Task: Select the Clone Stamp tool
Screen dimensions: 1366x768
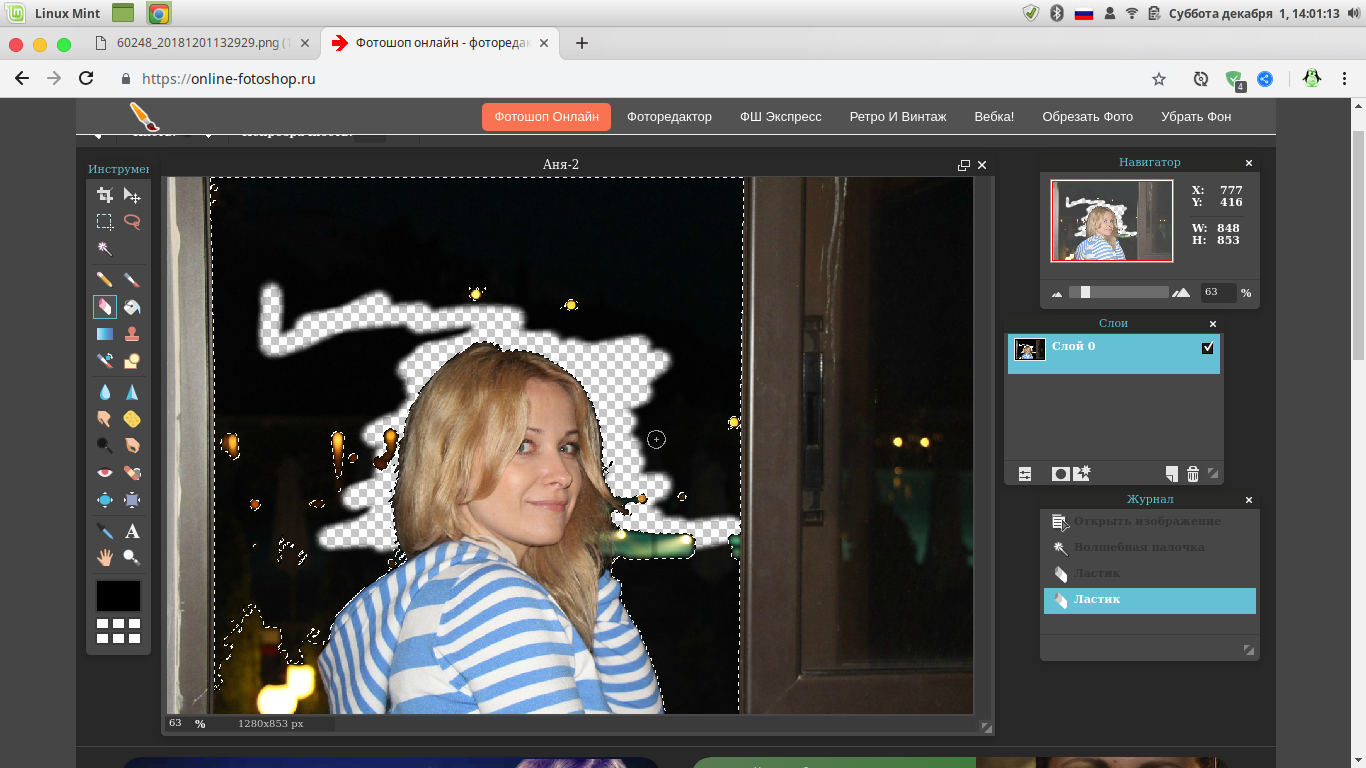Action: [132, 334]
